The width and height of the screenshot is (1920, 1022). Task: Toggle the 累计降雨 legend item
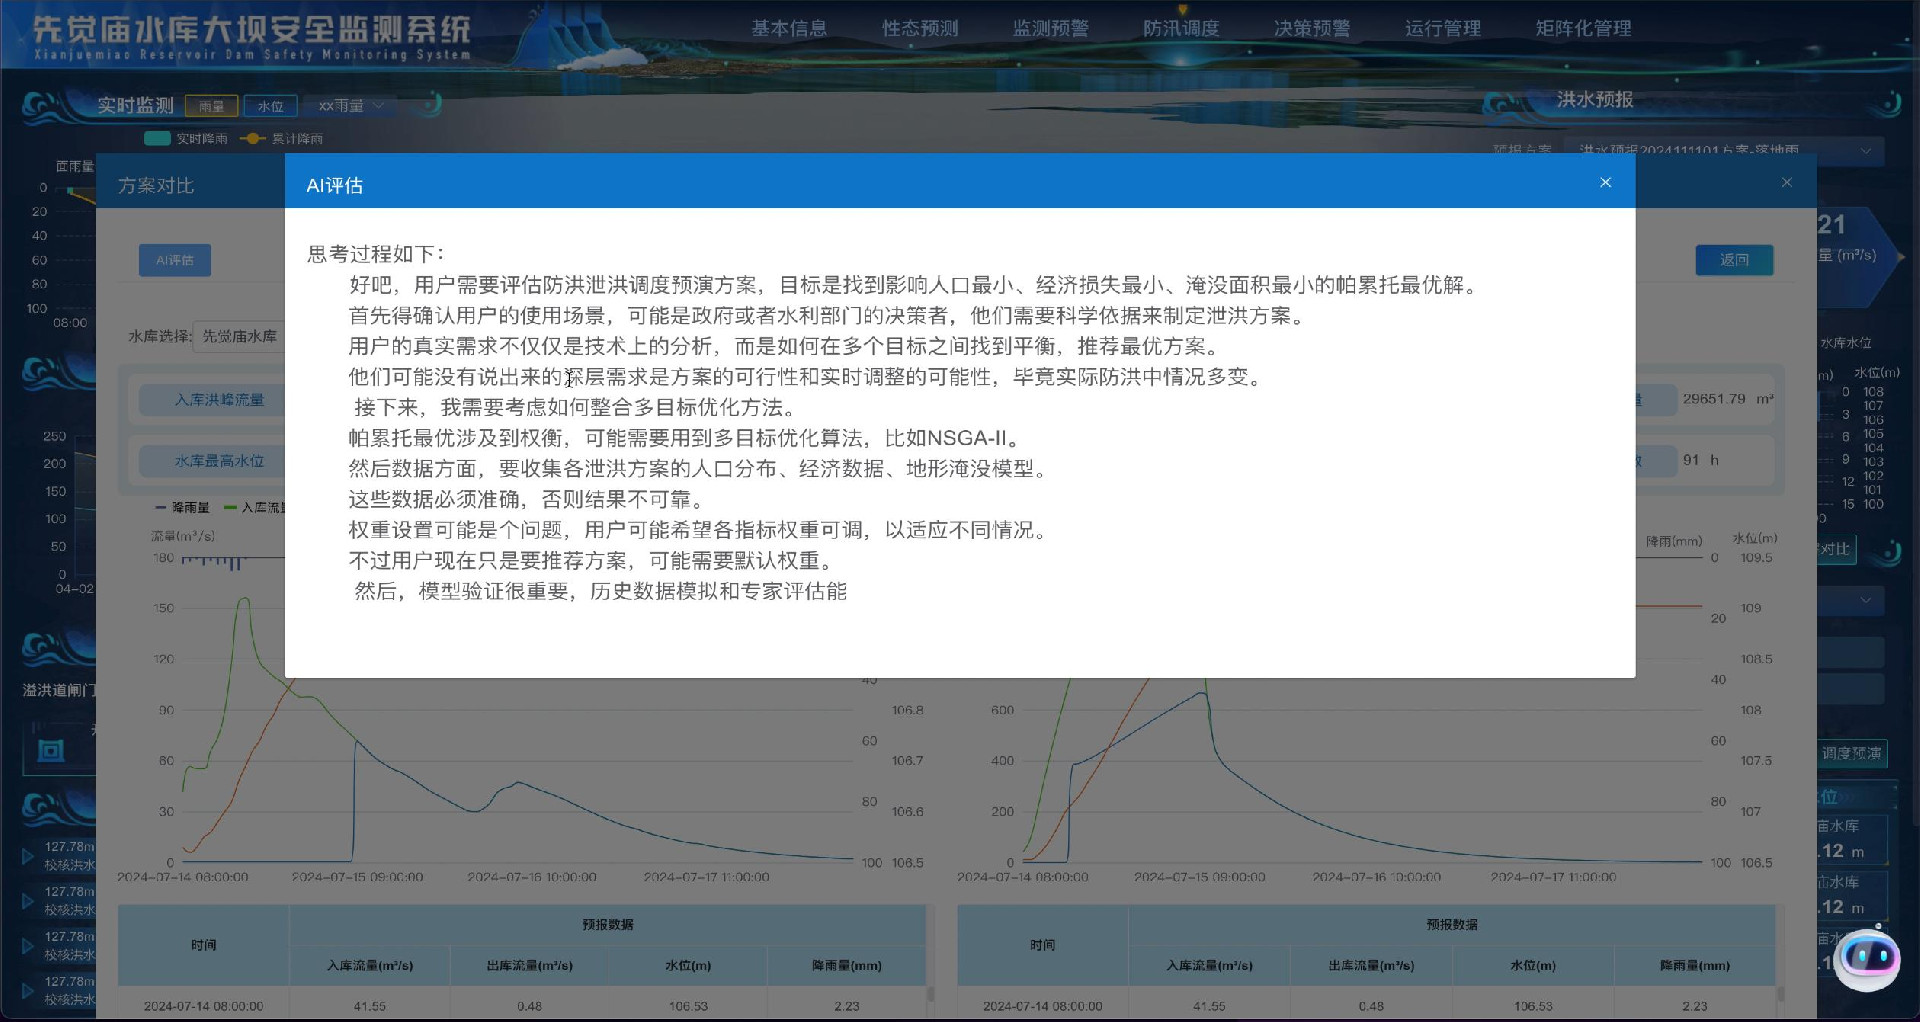coord(282,138)
